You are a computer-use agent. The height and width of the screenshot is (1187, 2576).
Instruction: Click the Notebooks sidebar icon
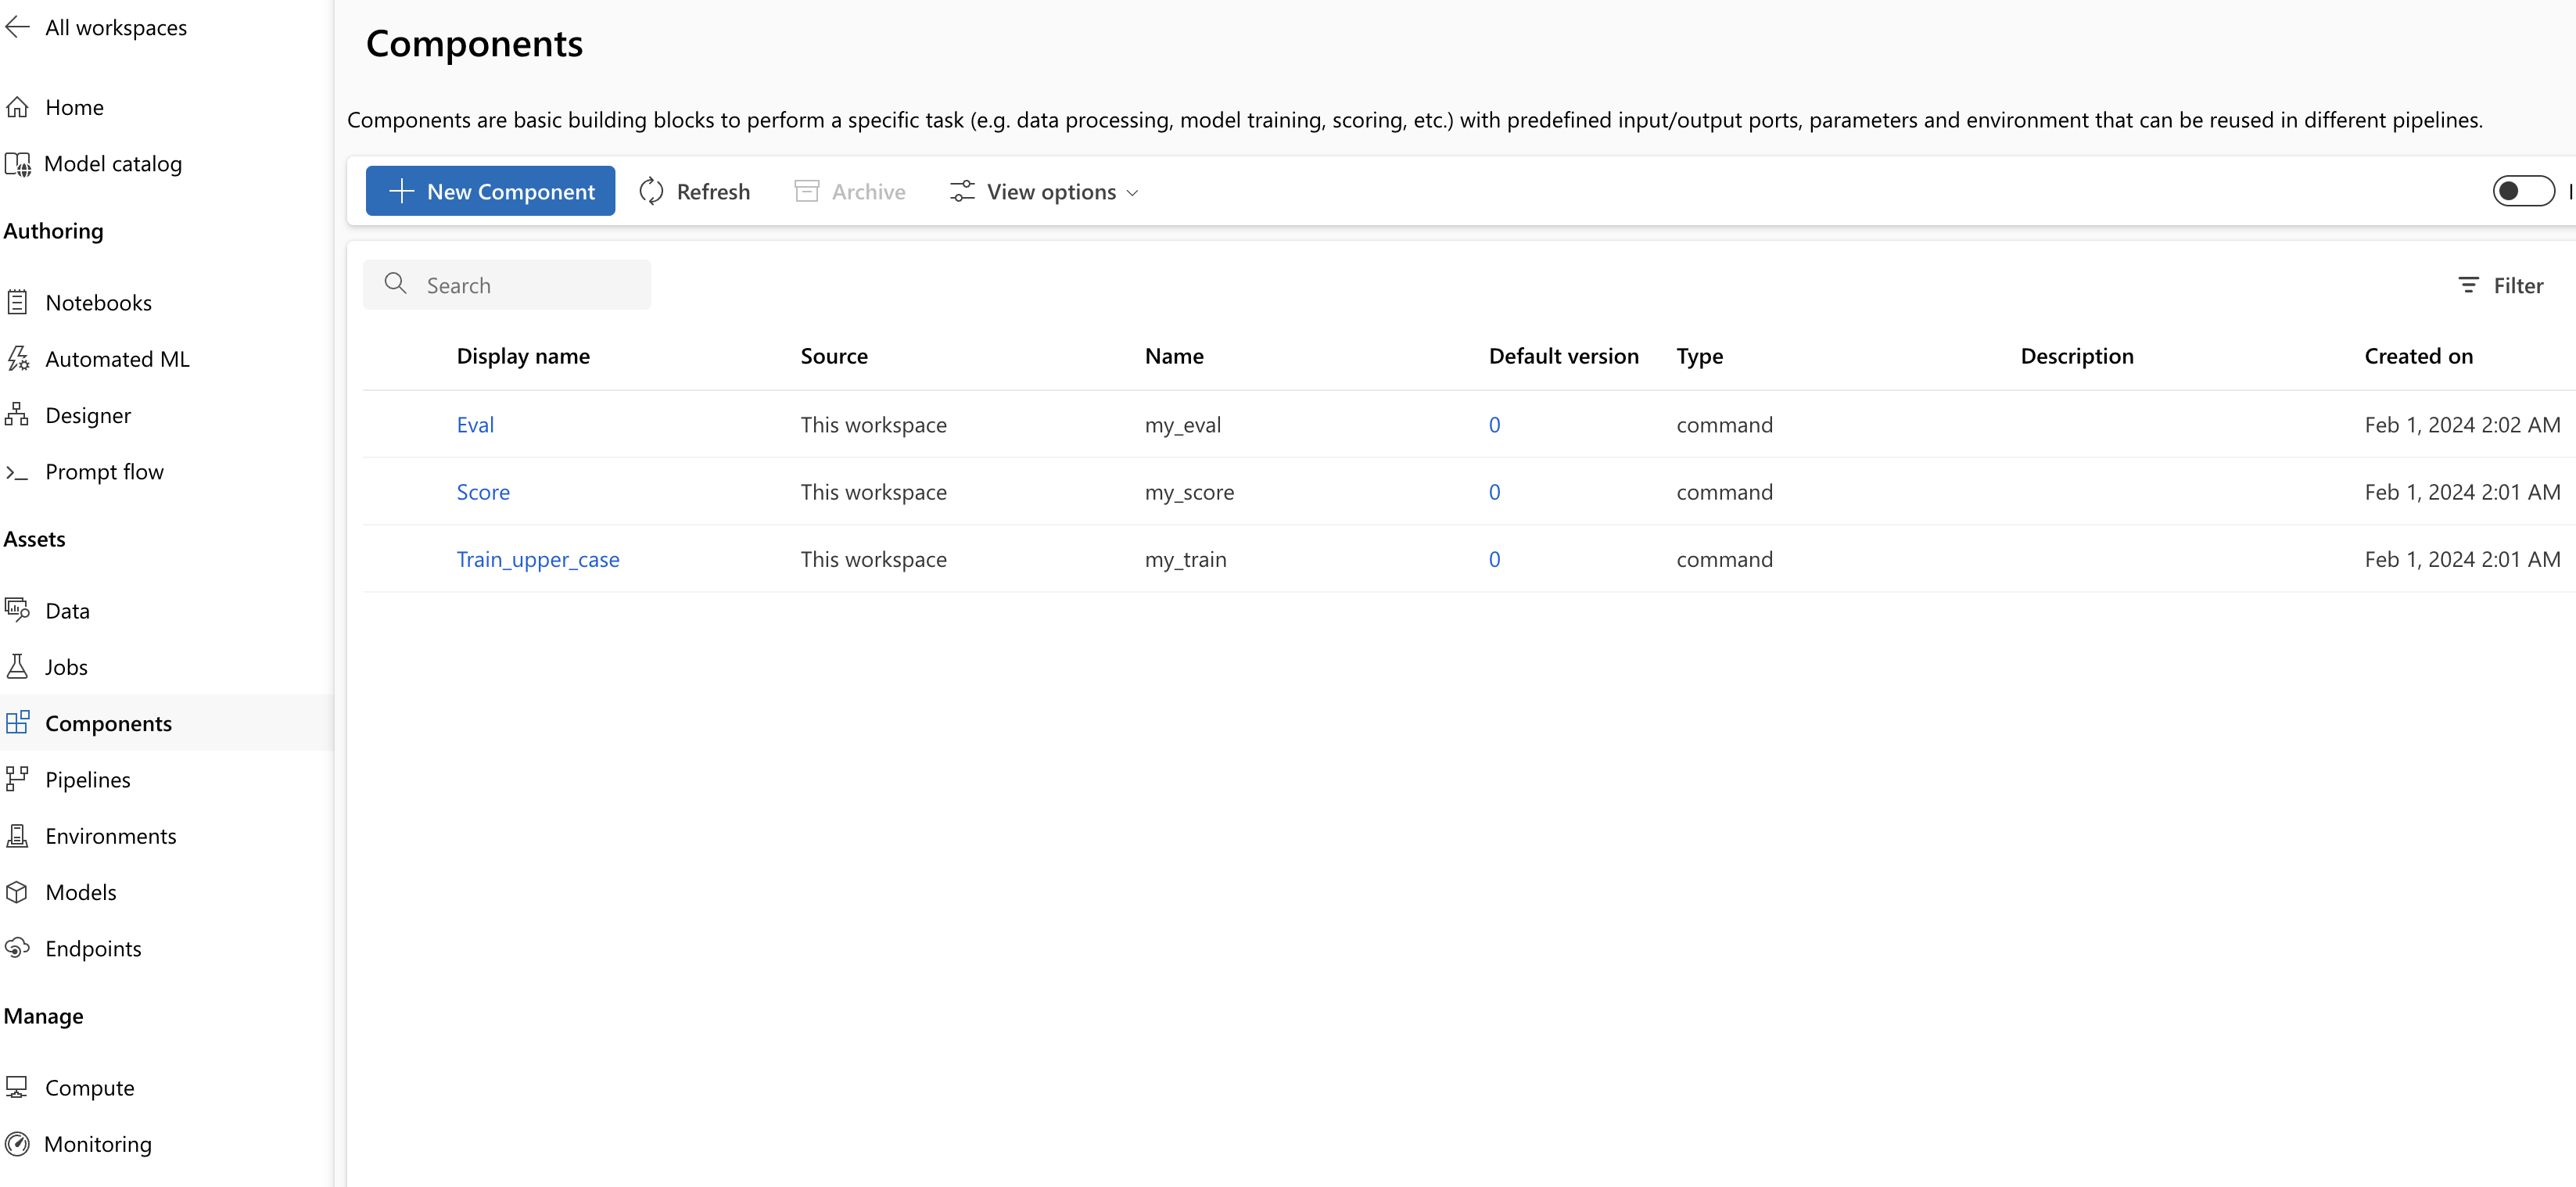click(x=21, y=302)
